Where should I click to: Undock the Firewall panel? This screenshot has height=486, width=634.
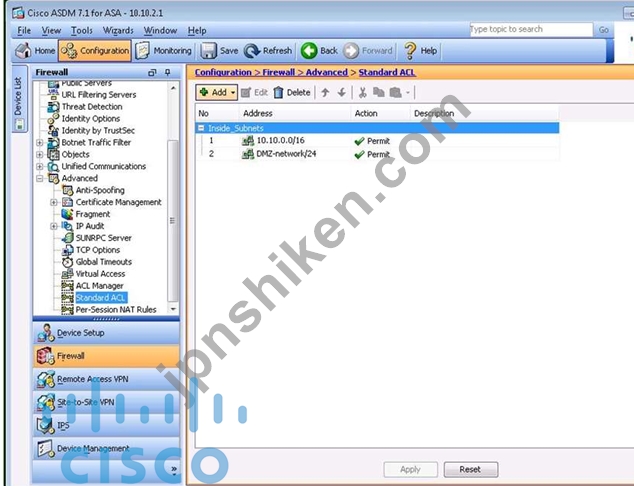point(152,72)
